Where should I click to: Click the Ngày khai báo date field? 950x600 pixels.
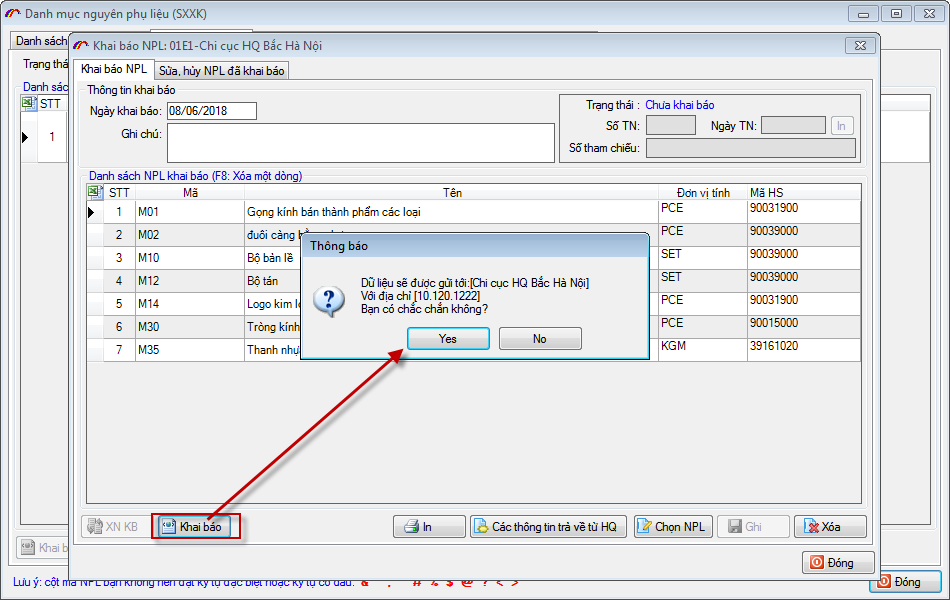pos(211,111)
